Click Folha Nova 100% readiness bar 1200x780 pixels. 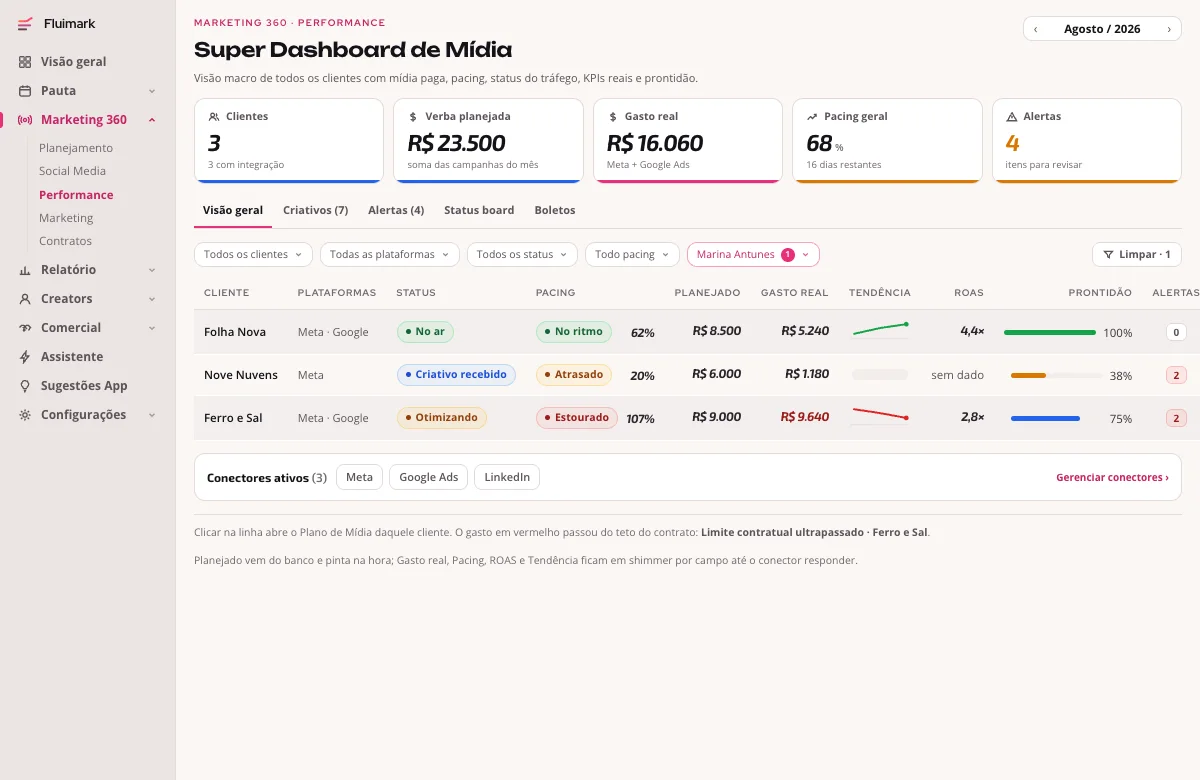[x=1050, y=332]
